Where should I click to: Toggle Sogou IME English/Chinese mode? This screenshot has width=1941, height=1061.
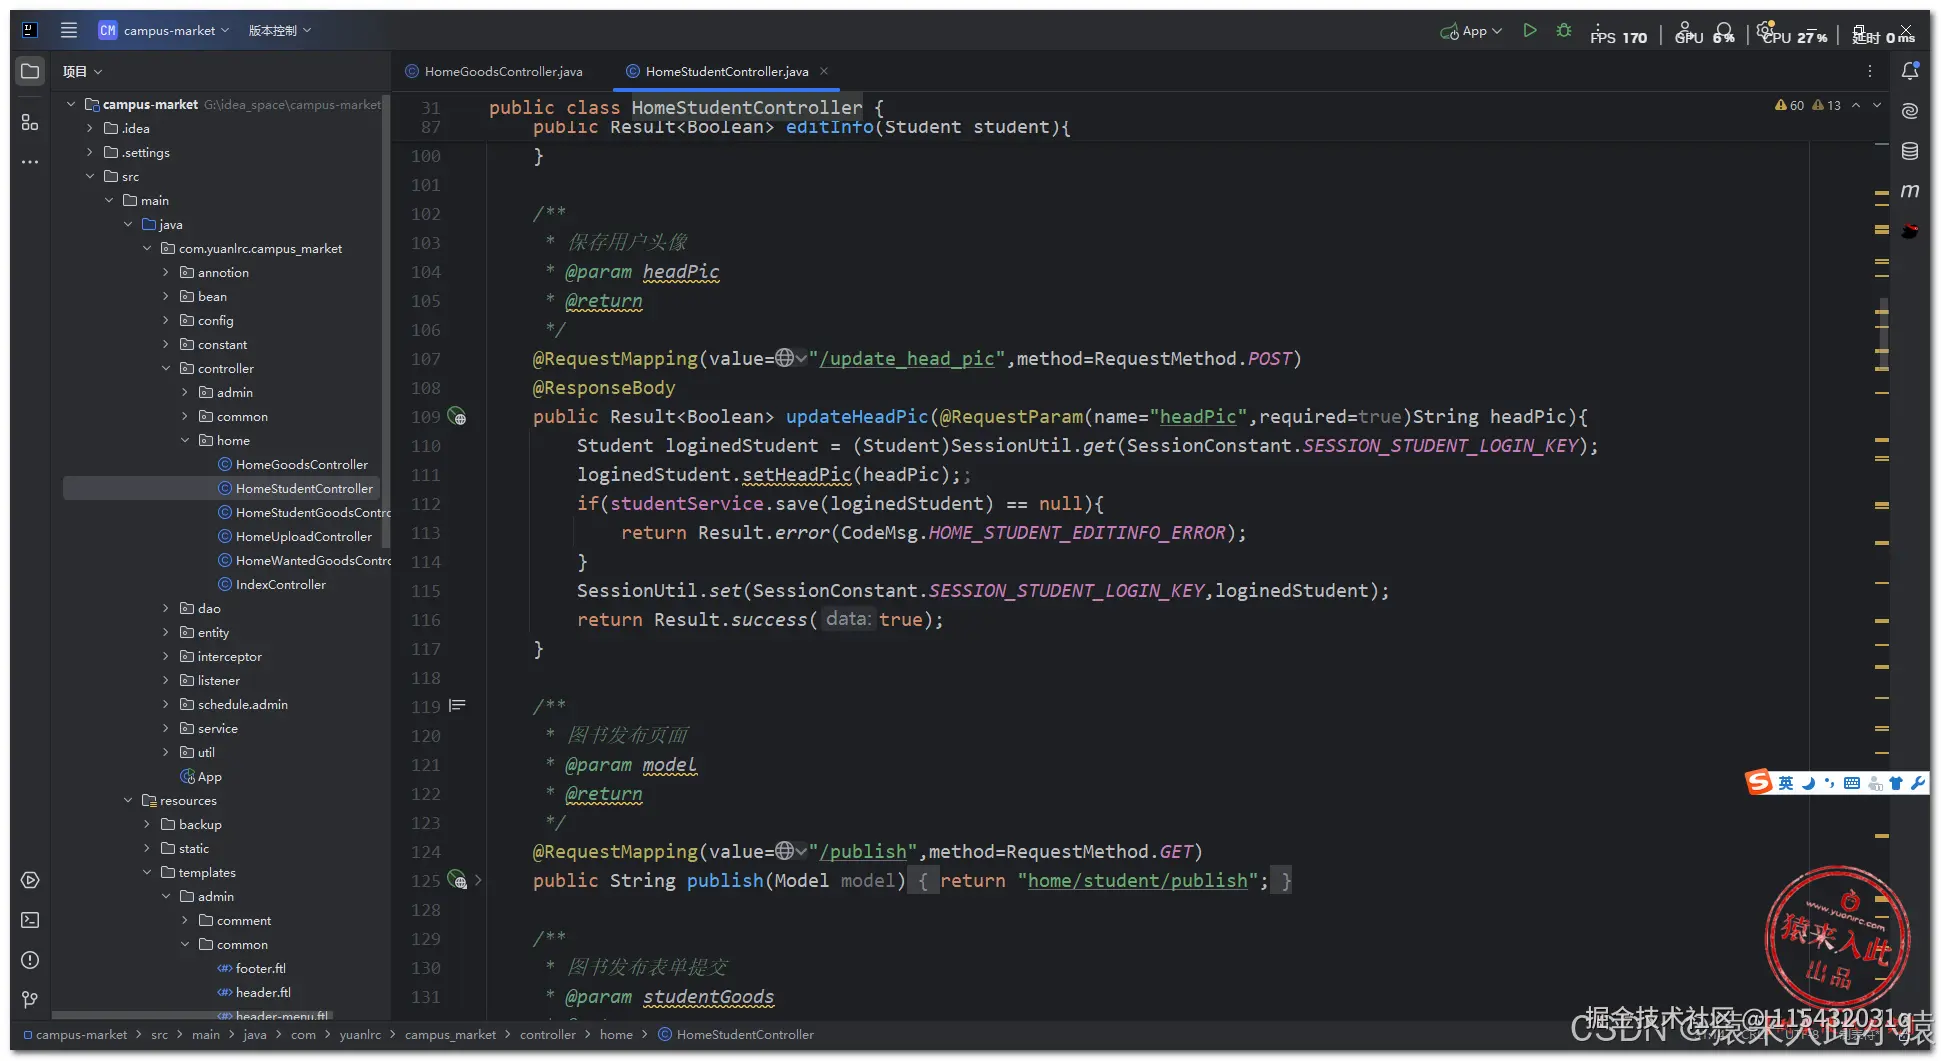click(x=1786, y=783)
